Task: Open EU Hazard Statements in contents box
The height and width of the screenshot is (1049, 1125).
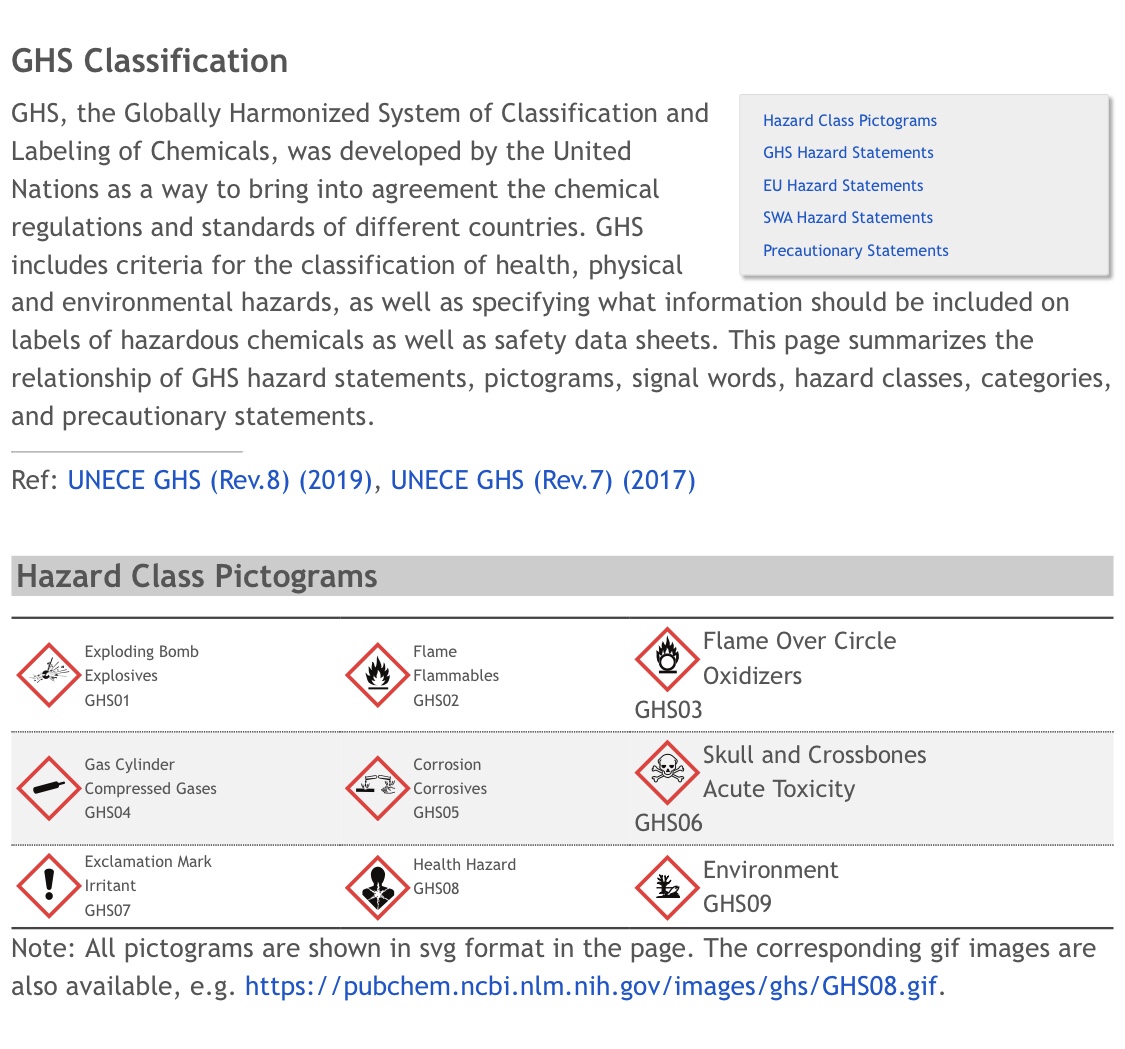Action: pos(843,186)
